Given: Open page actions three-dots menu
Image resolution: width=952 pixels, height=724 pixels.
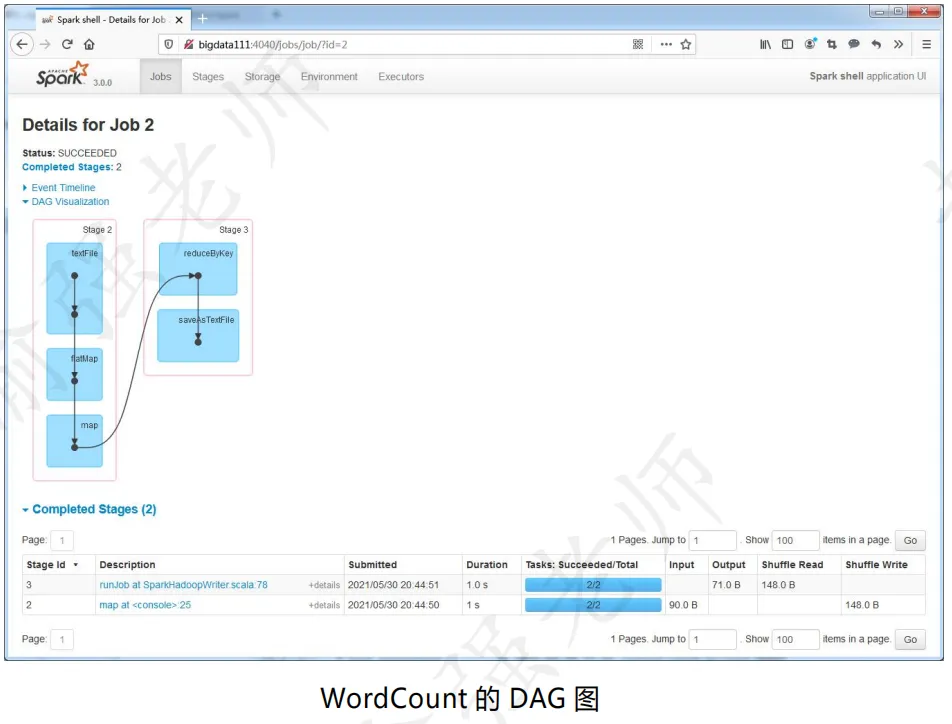Looking at the screenshot, I should click(666, 44).
